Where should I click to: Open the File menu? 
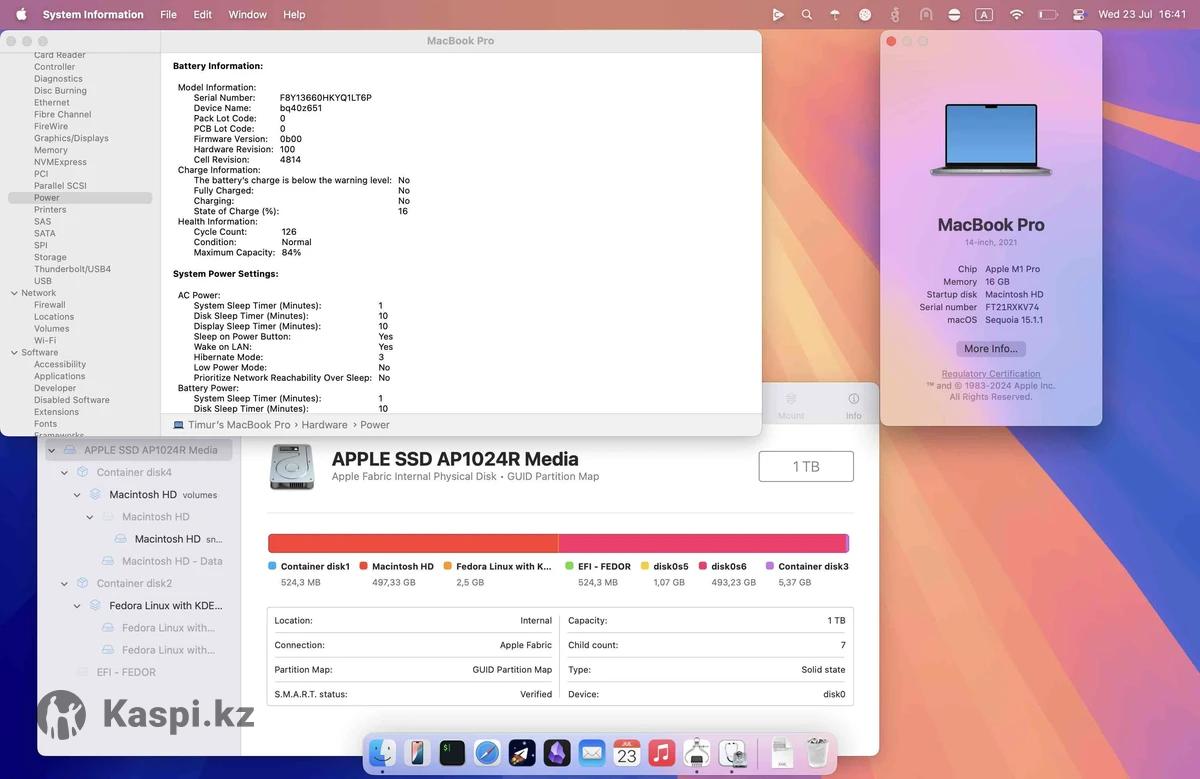pyautogui.click(x=169, y=14)
